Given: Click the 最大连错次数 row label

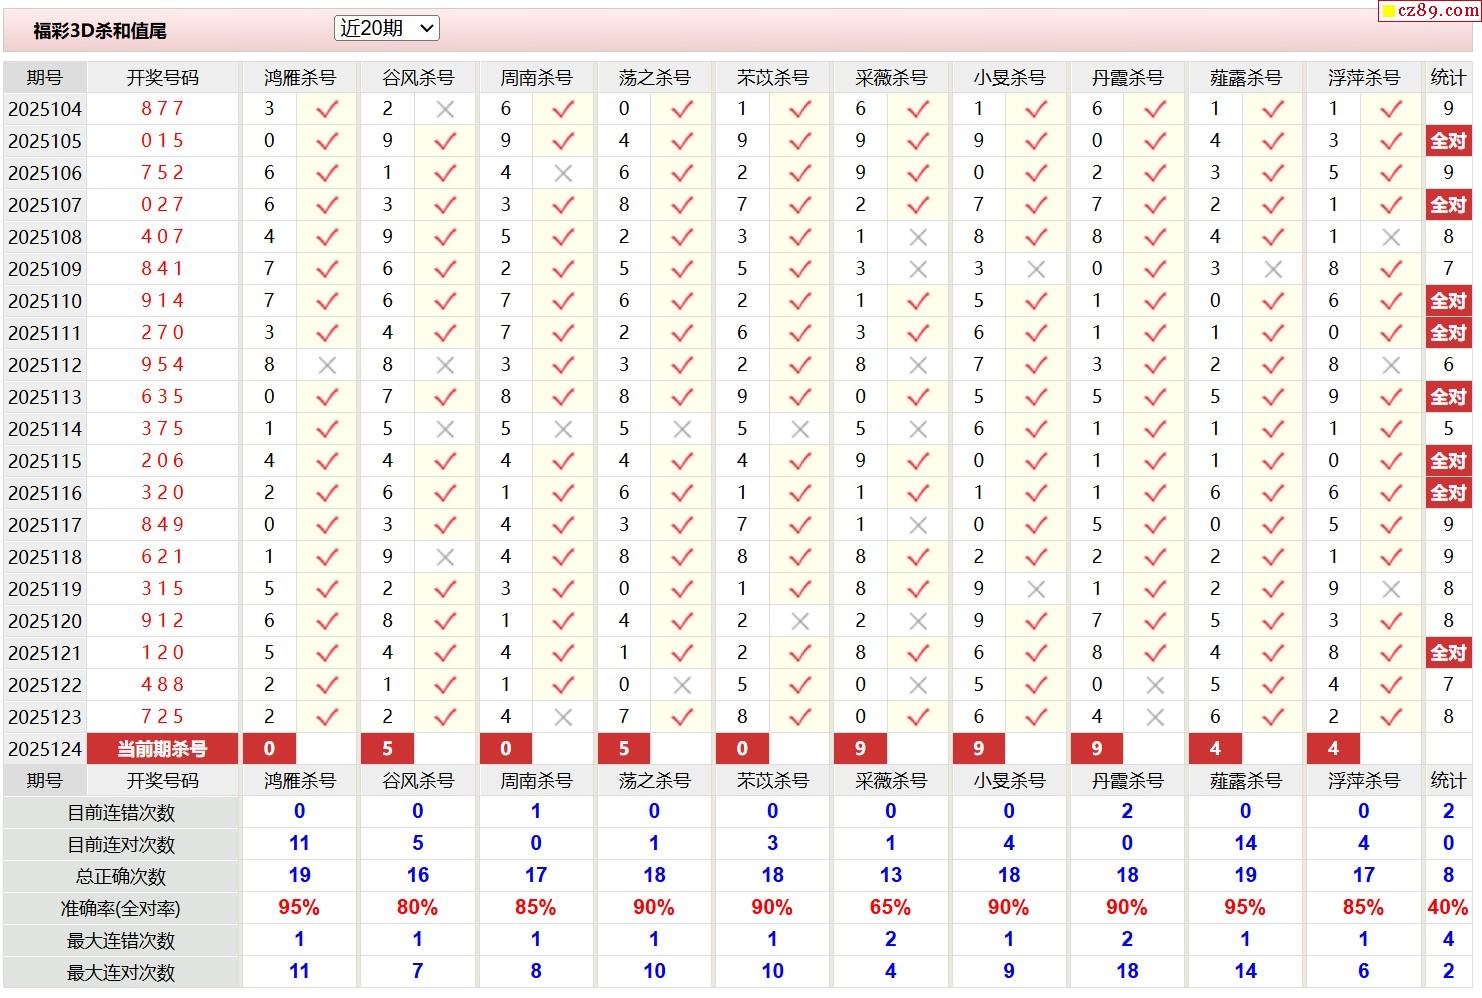Looking at the screenshot, I should tap(121, 941).
